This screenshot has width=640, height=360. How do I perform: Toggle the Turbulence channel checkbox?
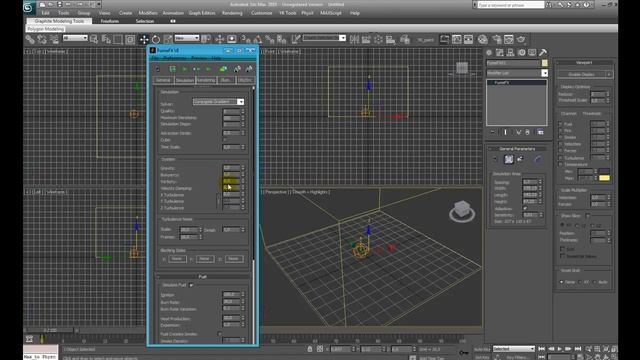coord(560,158)
